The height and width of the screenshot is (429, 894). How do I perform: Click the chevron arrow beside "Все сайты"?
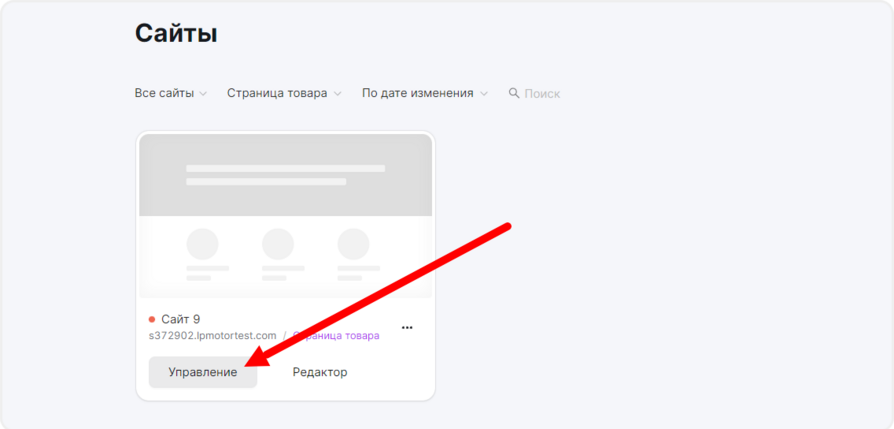click(x=203, y=94)
